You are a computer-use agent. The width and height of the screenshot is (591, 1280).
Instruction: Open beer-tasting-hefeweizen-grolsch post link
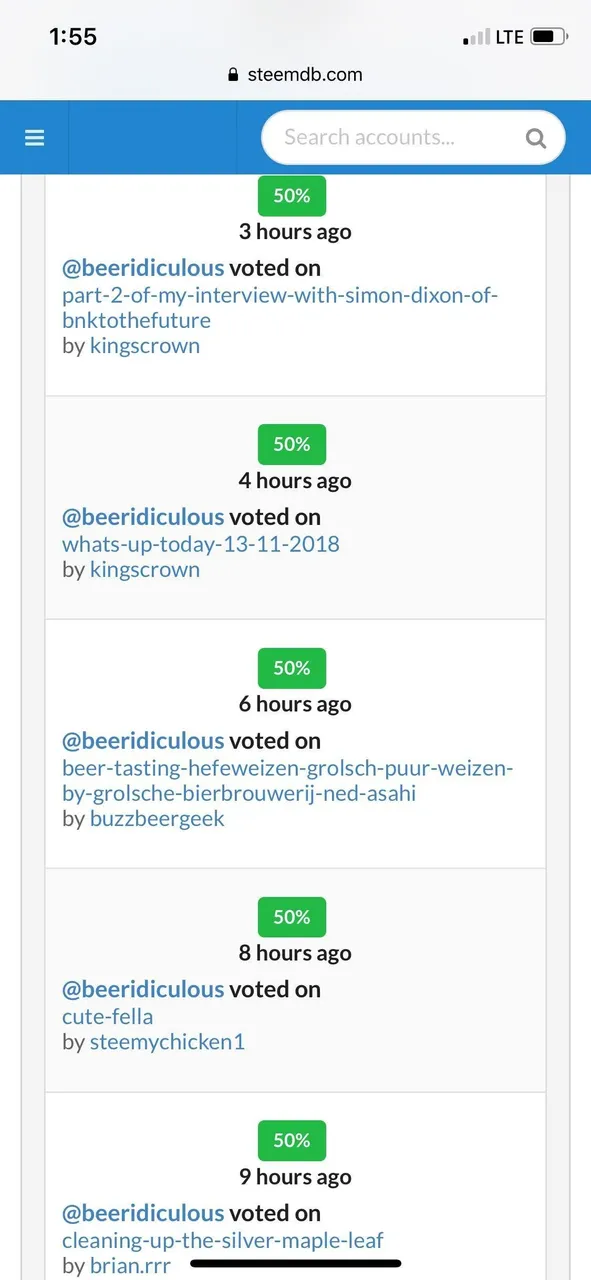click(x=288, y=781)
